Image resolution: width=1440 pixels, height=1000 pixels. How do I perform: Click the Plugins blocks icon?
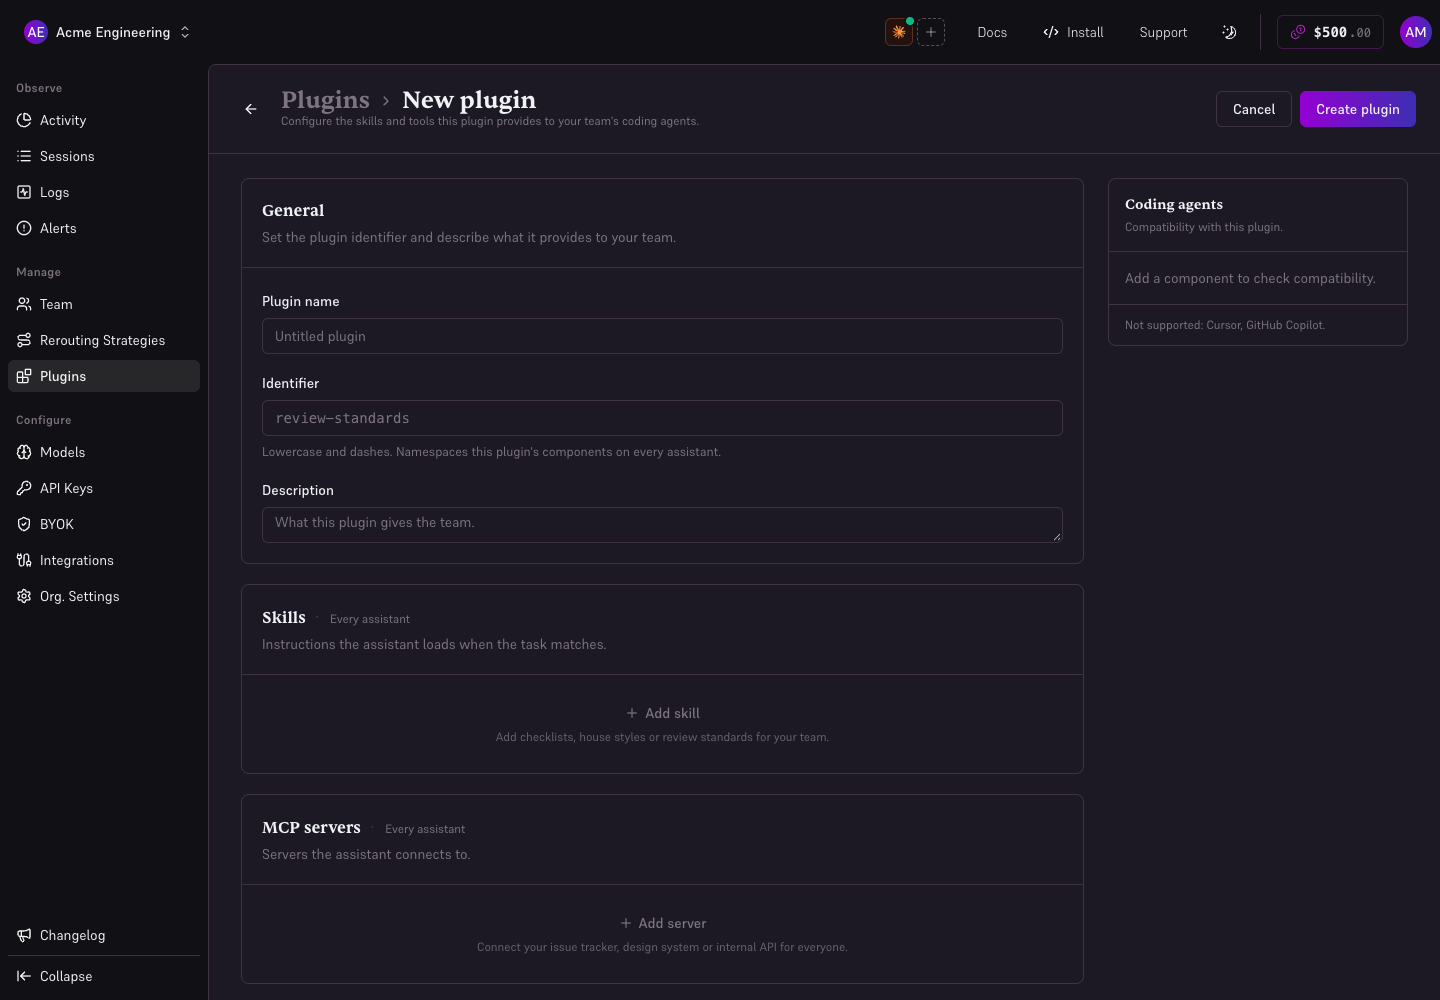(24, 376)
